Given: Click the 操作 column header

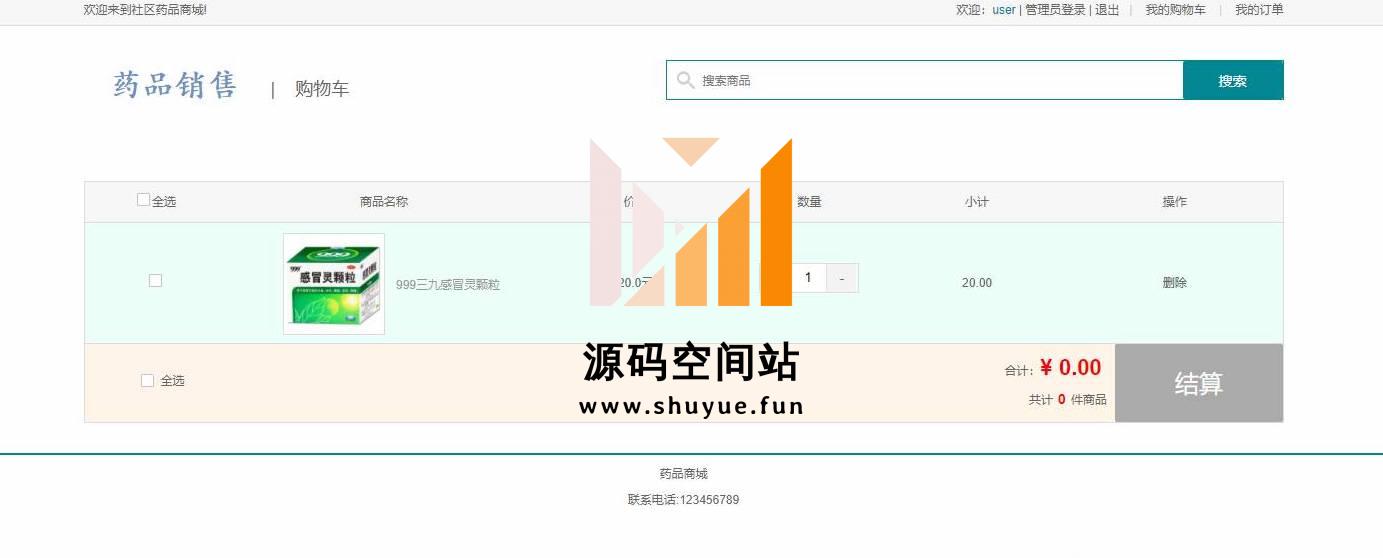Looking at the screenshot, I should pos(1175,201).
